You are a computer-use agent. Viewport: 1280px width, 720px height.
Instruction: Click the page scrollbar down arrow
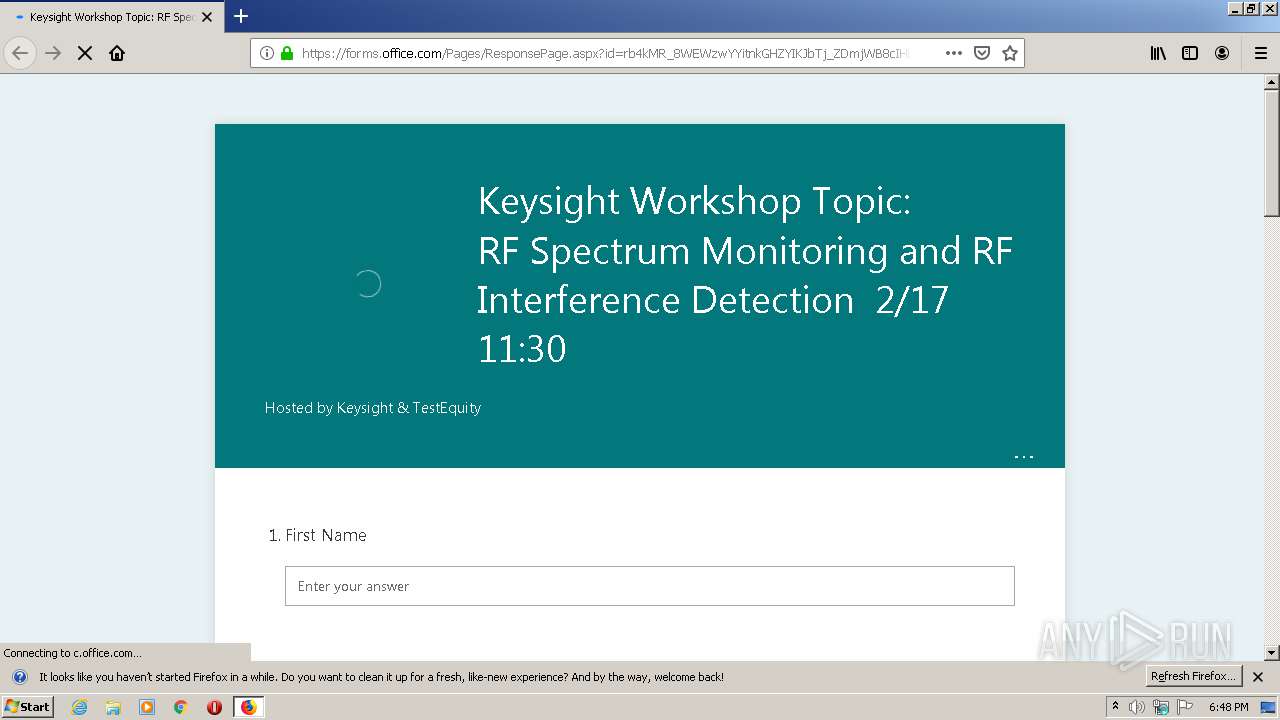pos(1272,653)
